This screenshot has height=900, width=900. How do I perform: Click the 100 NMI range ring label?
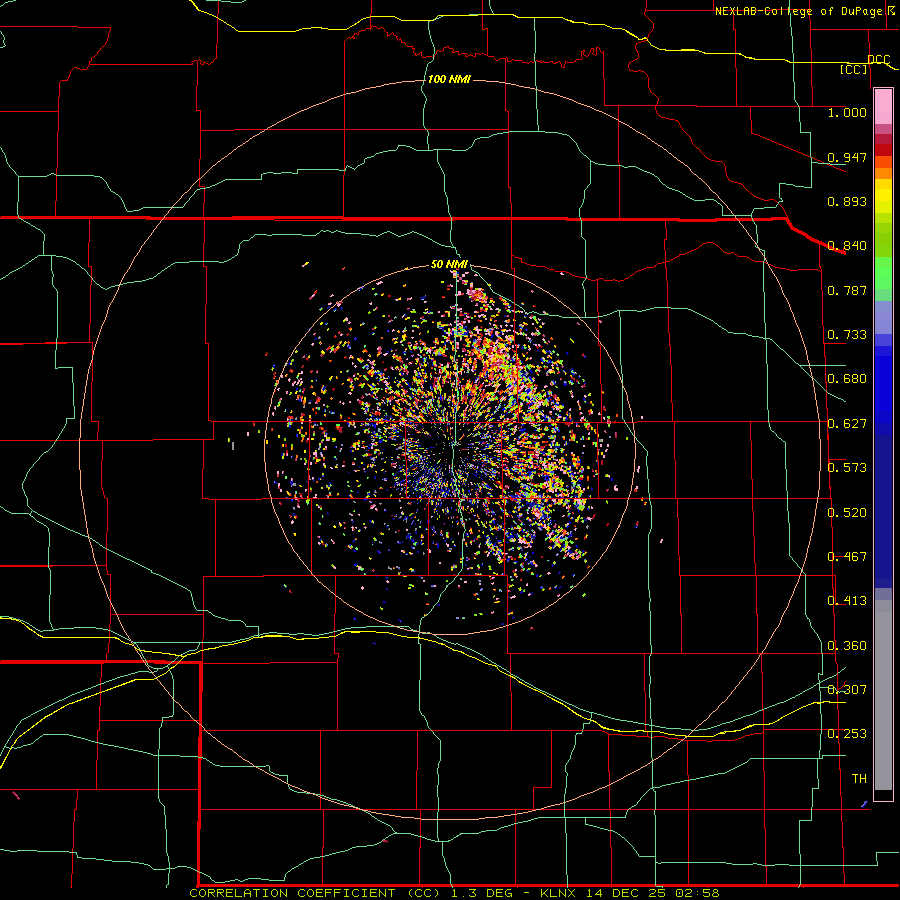tap(449, 79)
